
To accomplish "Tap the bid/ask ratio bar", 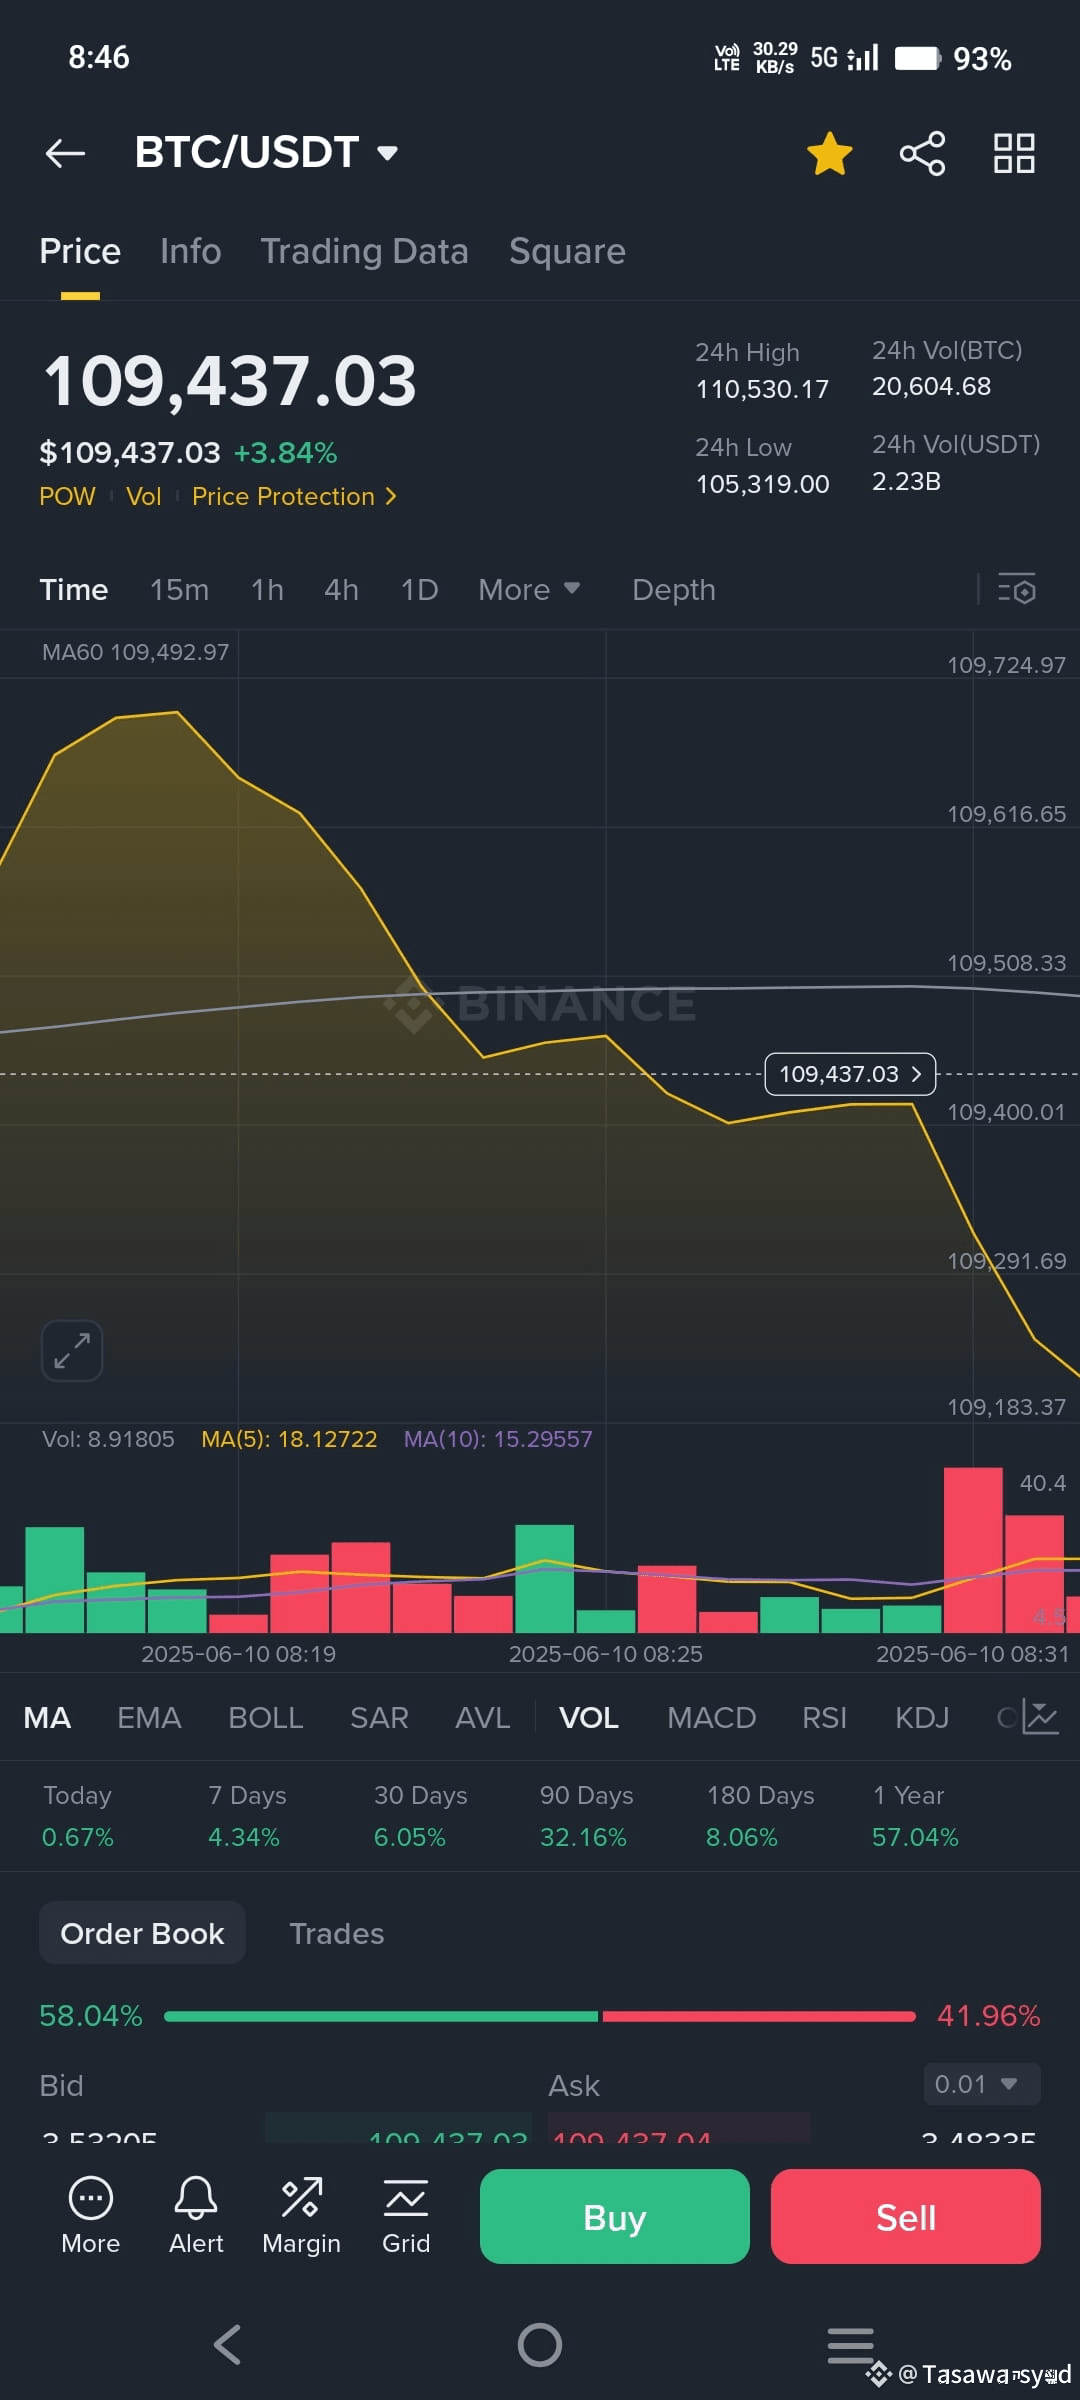I will pyautogui.click(x=540, y=2016).
